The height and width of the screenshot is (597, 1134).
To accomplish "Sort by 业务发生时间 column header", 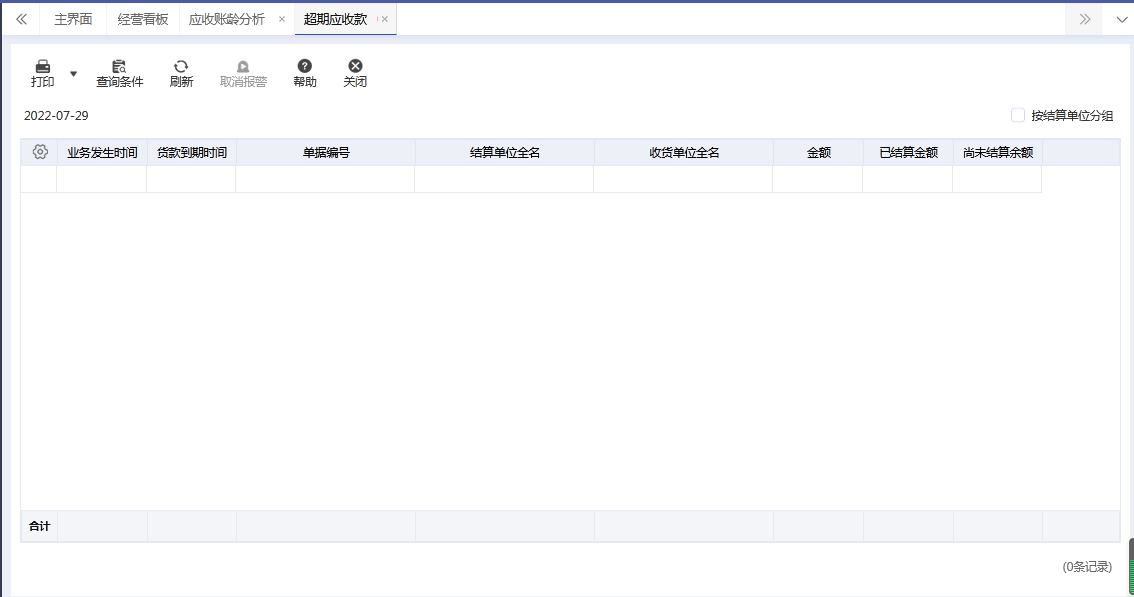I will click(x=102, y=153).
